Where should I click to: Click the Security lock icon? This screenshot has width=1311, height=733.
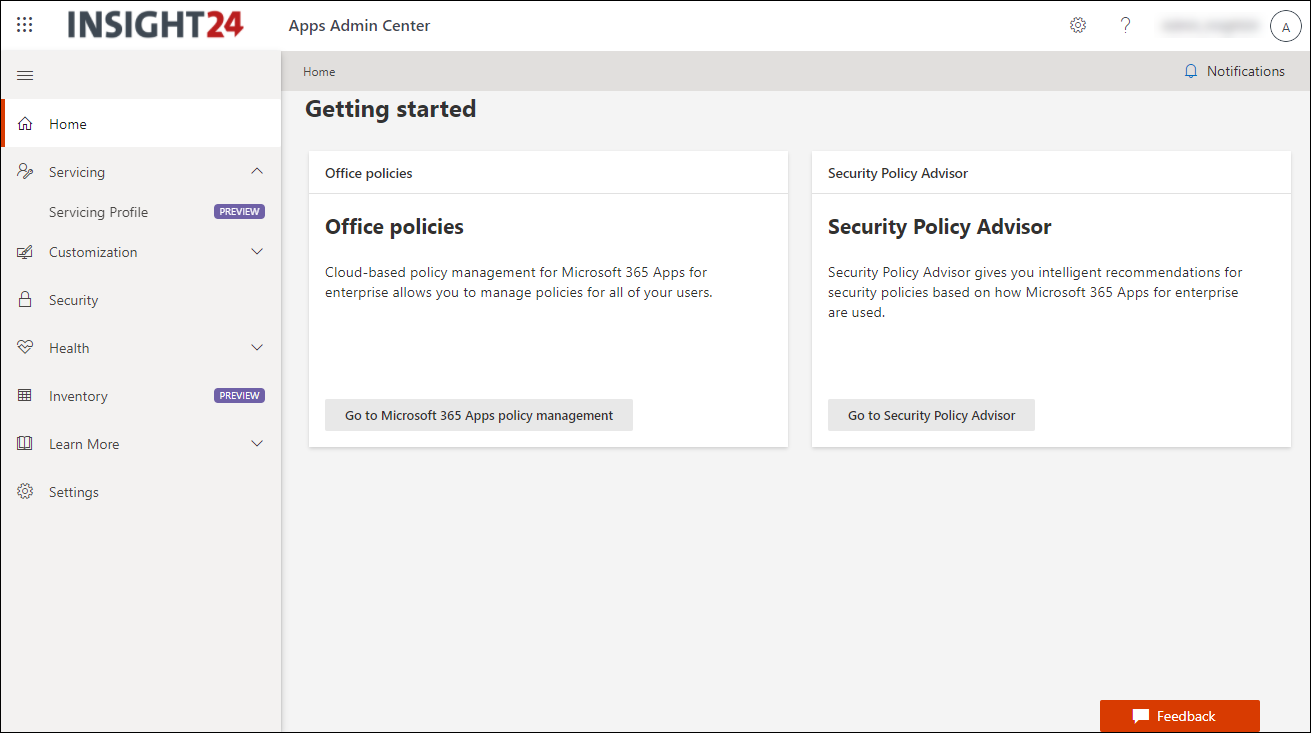coord(26,300)
